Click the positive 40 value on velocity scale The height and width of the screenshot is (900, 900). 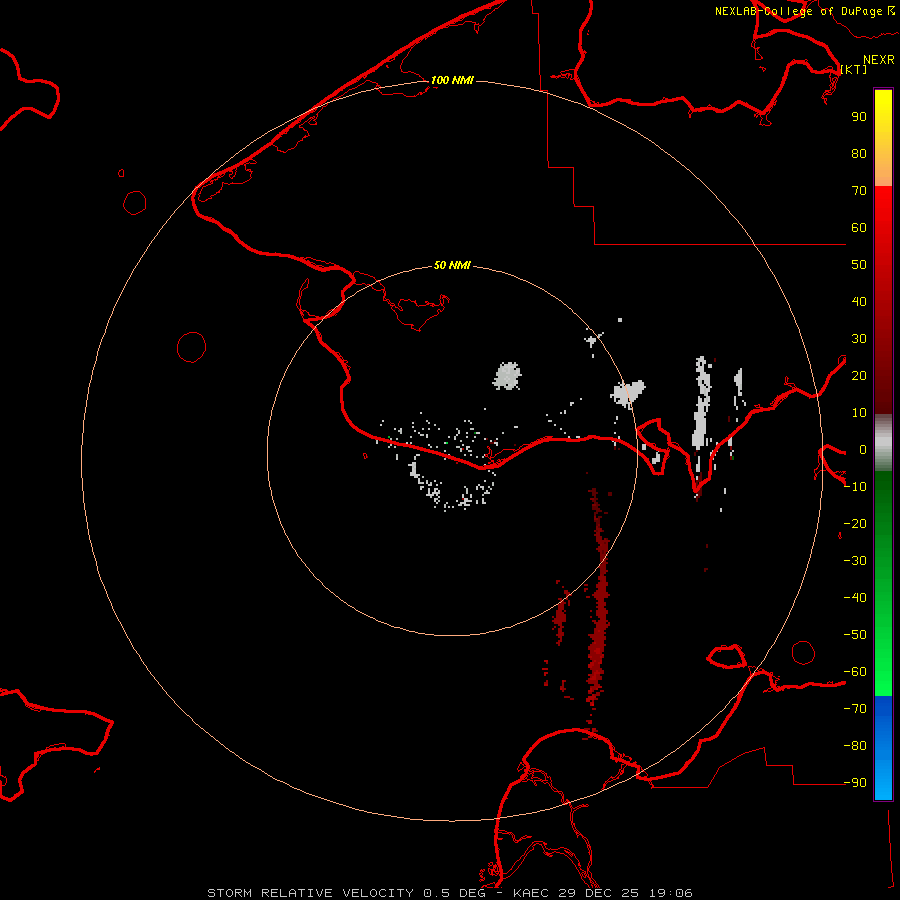859,301
